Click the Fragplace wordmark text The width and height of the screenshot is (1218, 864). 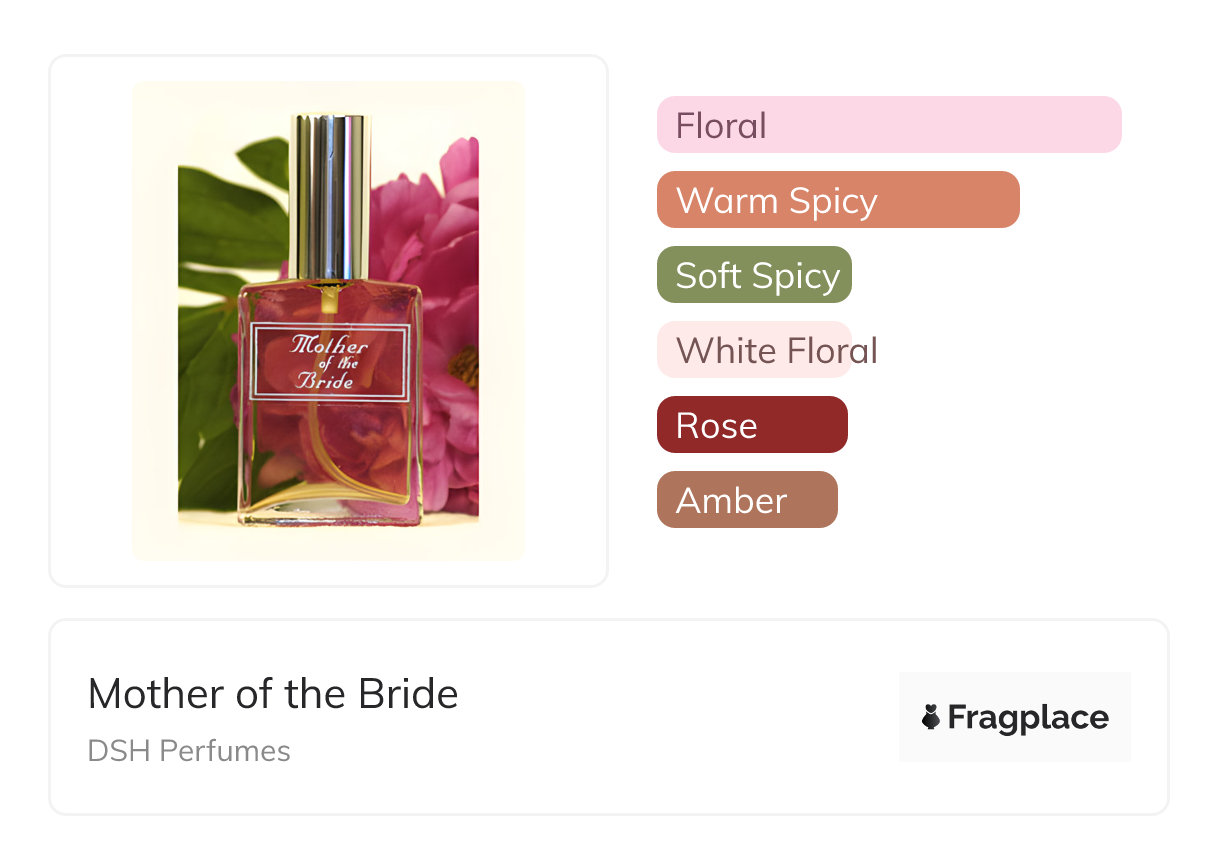coord(1028,717)
